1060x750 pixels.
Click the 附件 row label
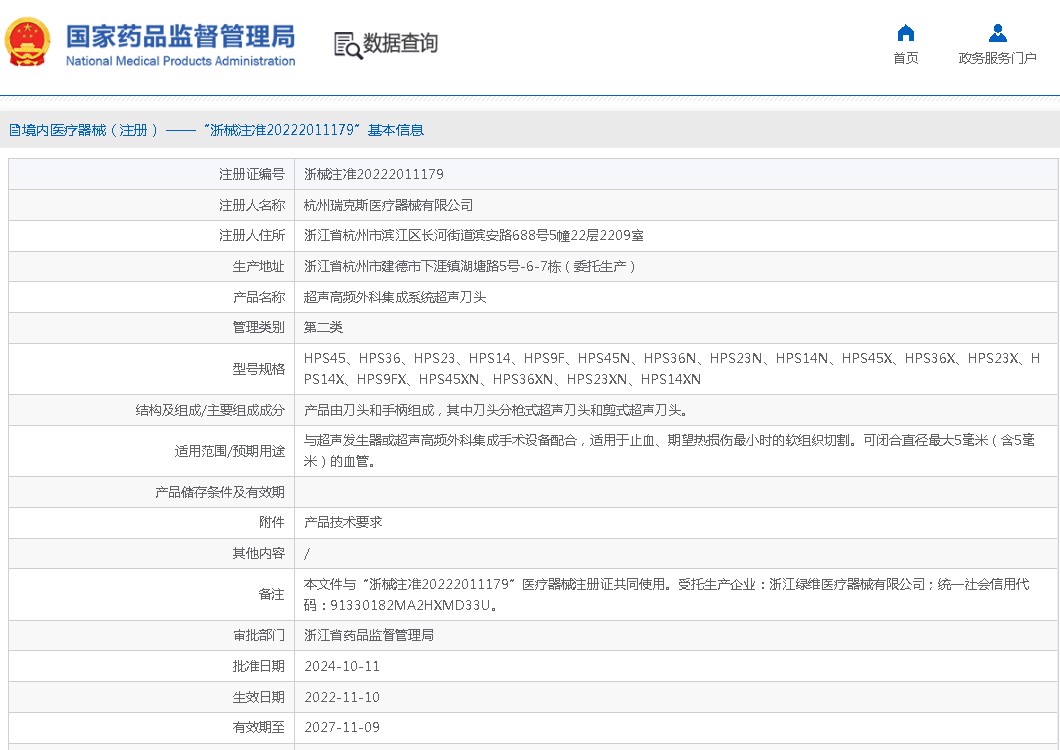272,522
